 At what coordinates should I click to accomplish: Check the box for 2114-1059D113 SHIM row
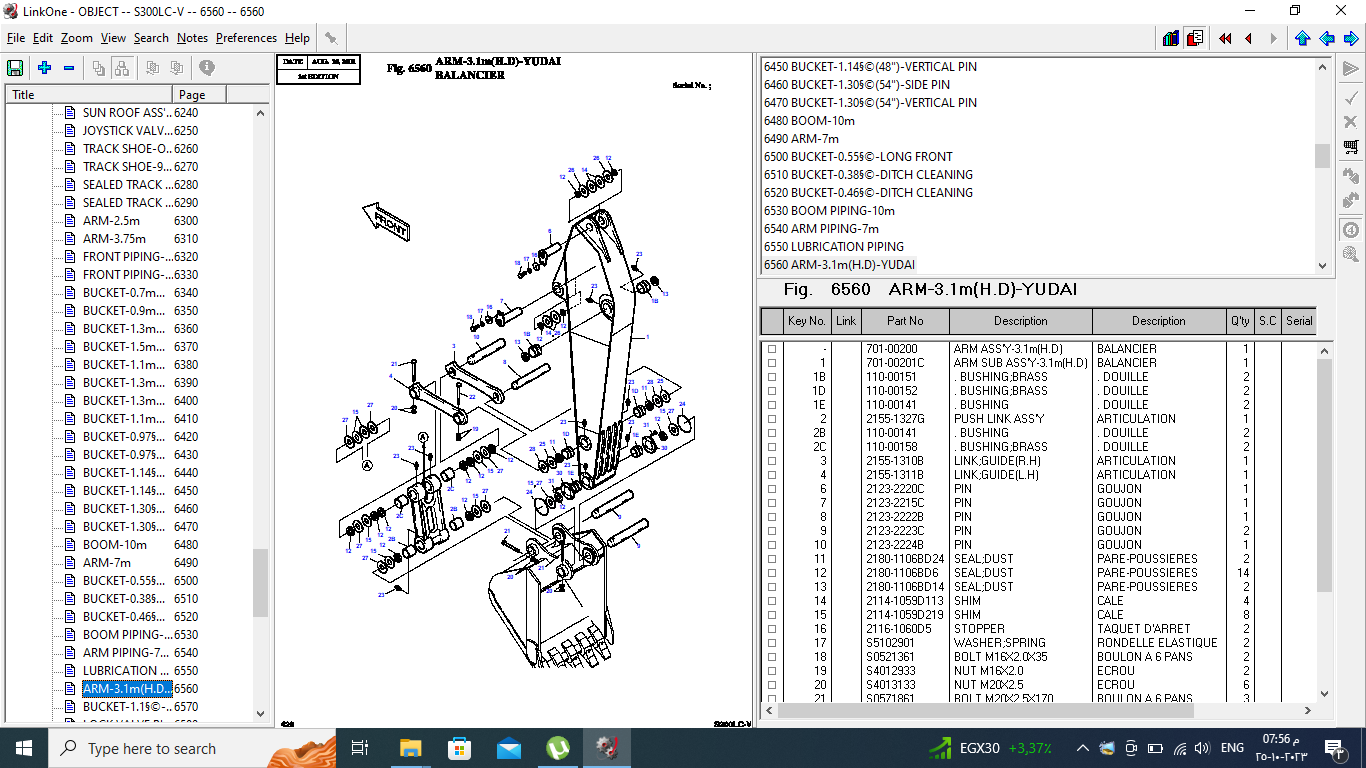772,601
